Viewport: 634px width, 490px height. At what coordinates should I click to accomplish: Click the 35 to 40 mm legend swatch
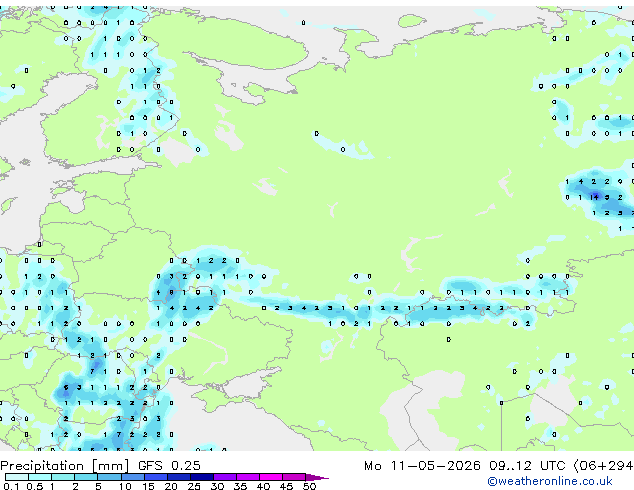[x=247, y=477]
